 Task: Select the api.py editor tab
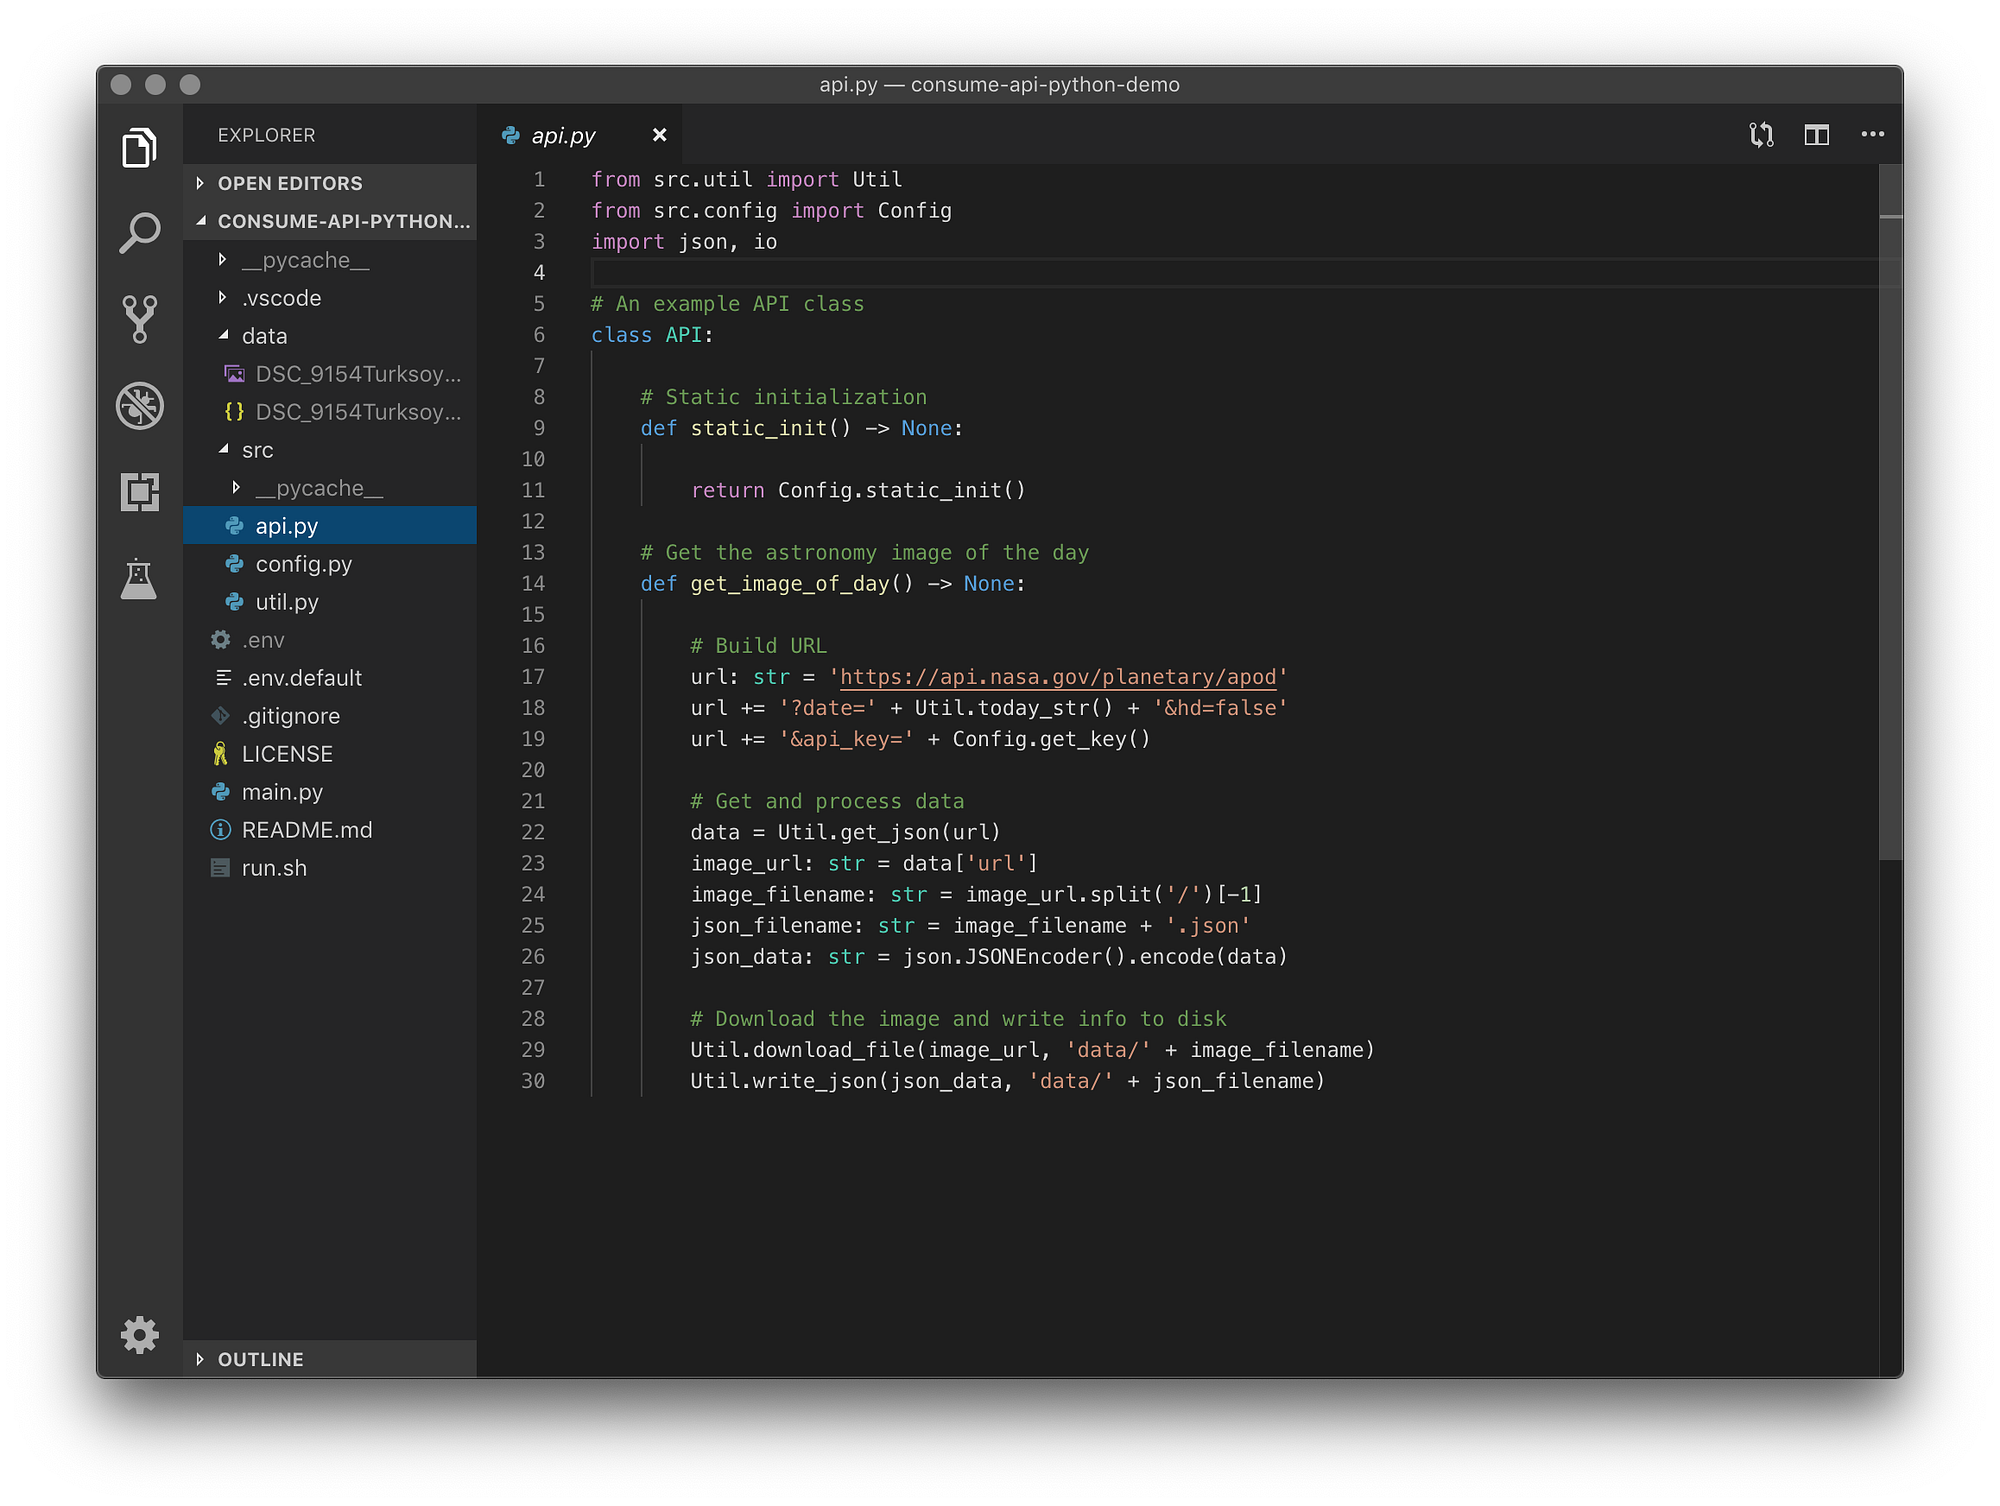(x=563, y=134)
